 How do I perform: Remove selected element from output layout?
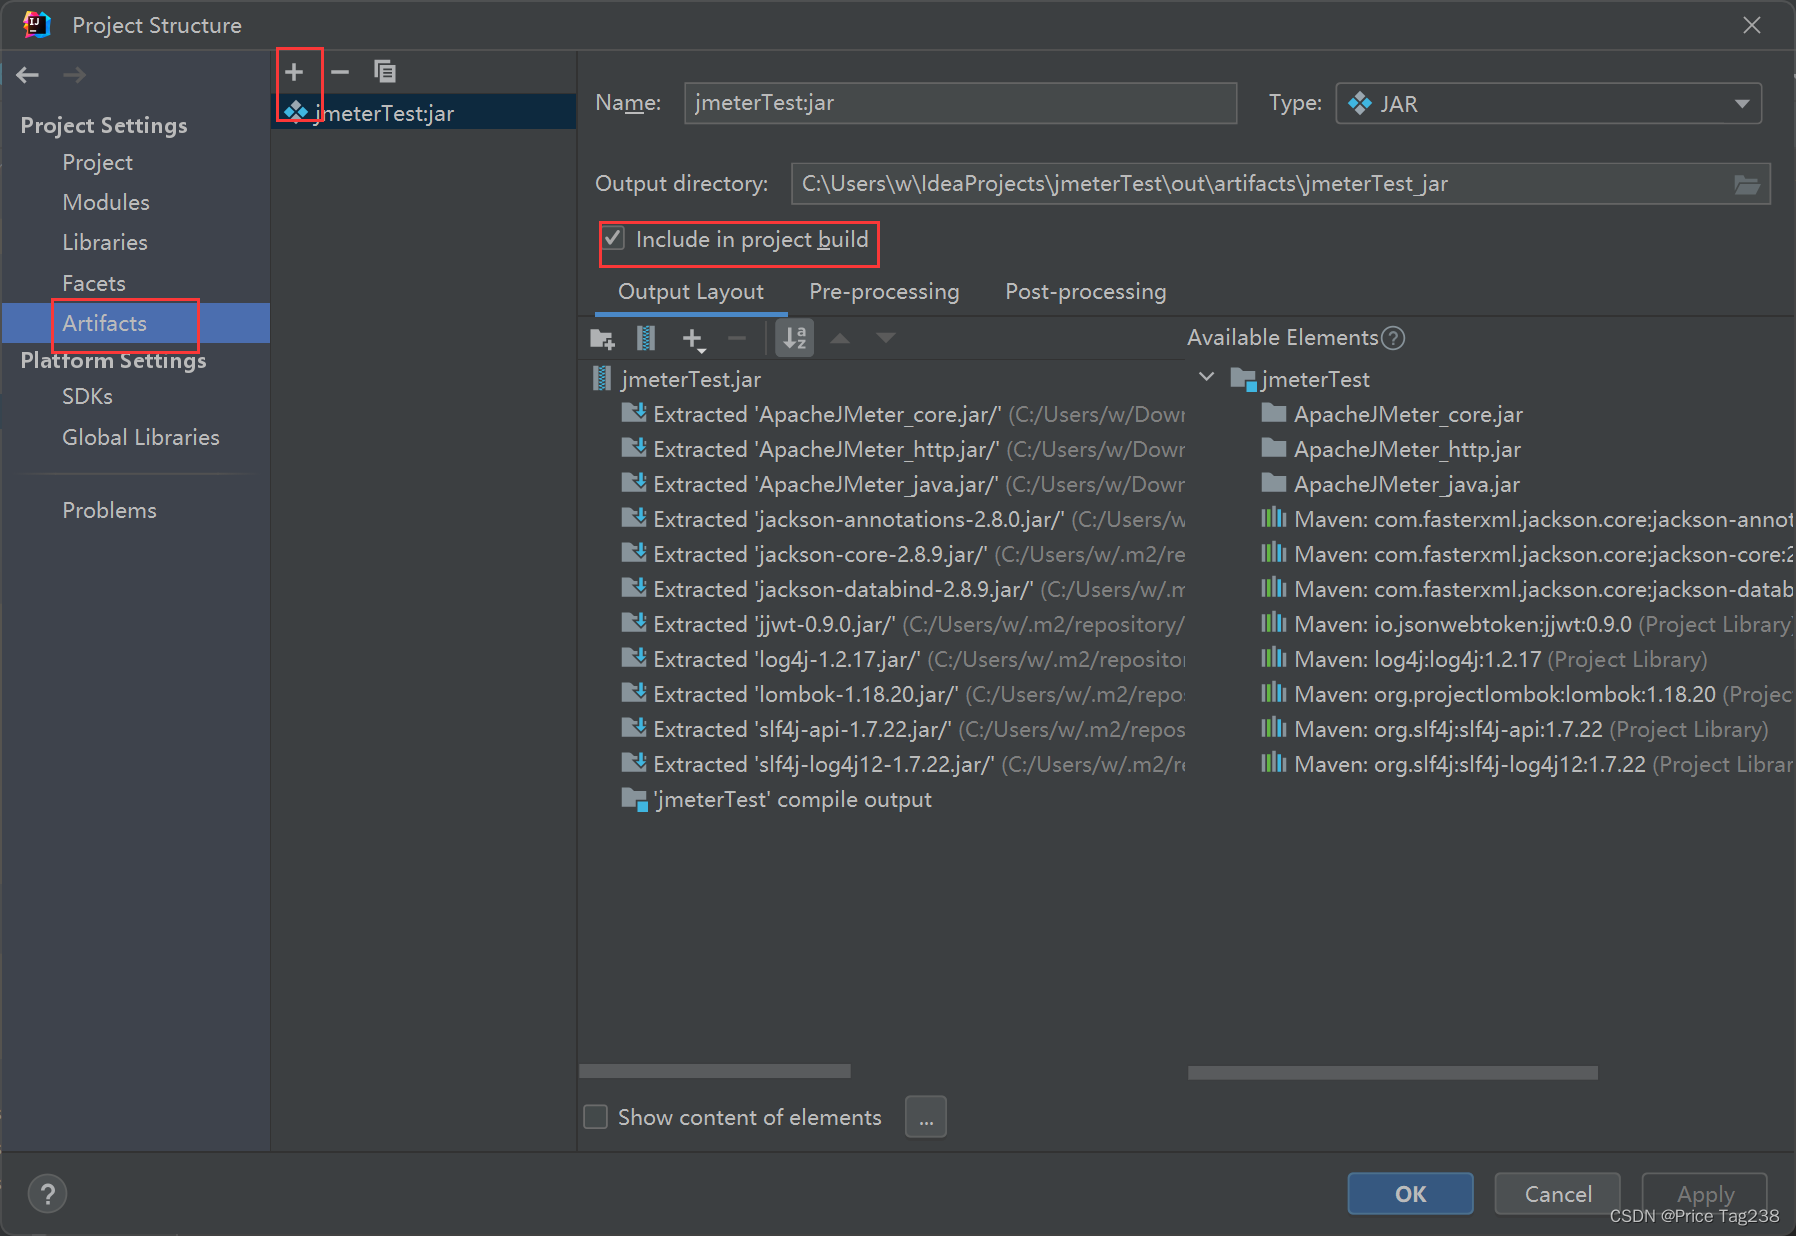pyautogui.click(x=737, y=338)
